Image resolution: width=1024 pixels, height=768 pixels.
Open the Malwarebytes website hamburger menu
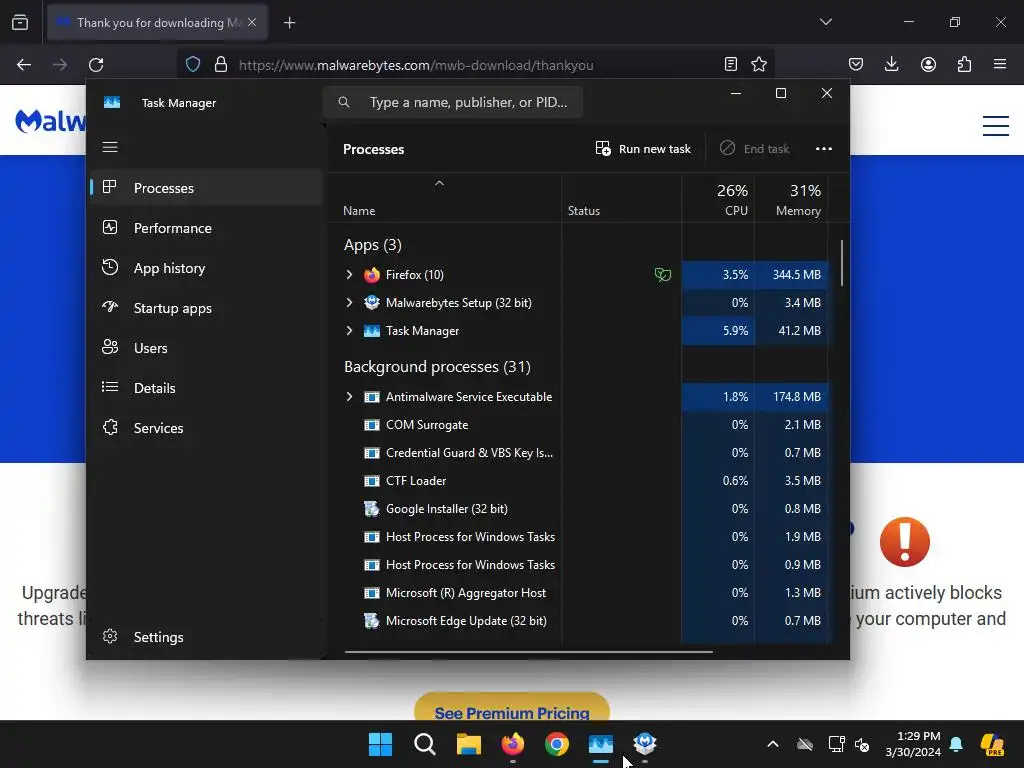point(996,125)
